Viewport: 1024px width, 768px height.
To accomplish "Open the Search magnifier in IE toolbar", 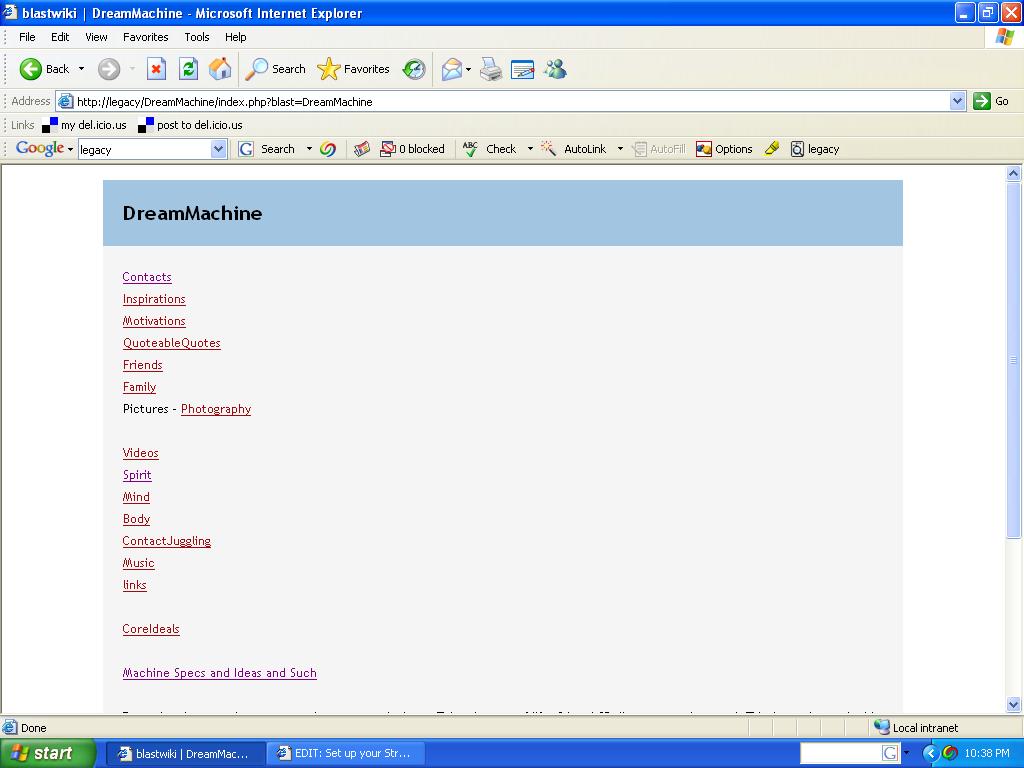I will [275, 69].
